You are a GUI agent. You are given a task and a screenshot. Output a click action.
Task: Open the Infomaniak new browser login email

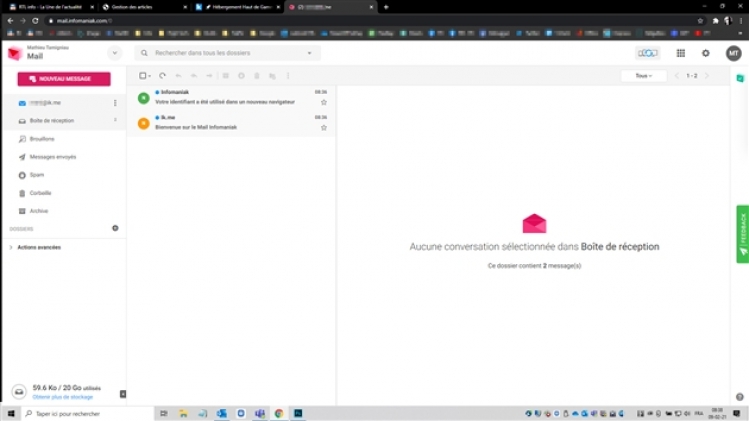(231, 97)
